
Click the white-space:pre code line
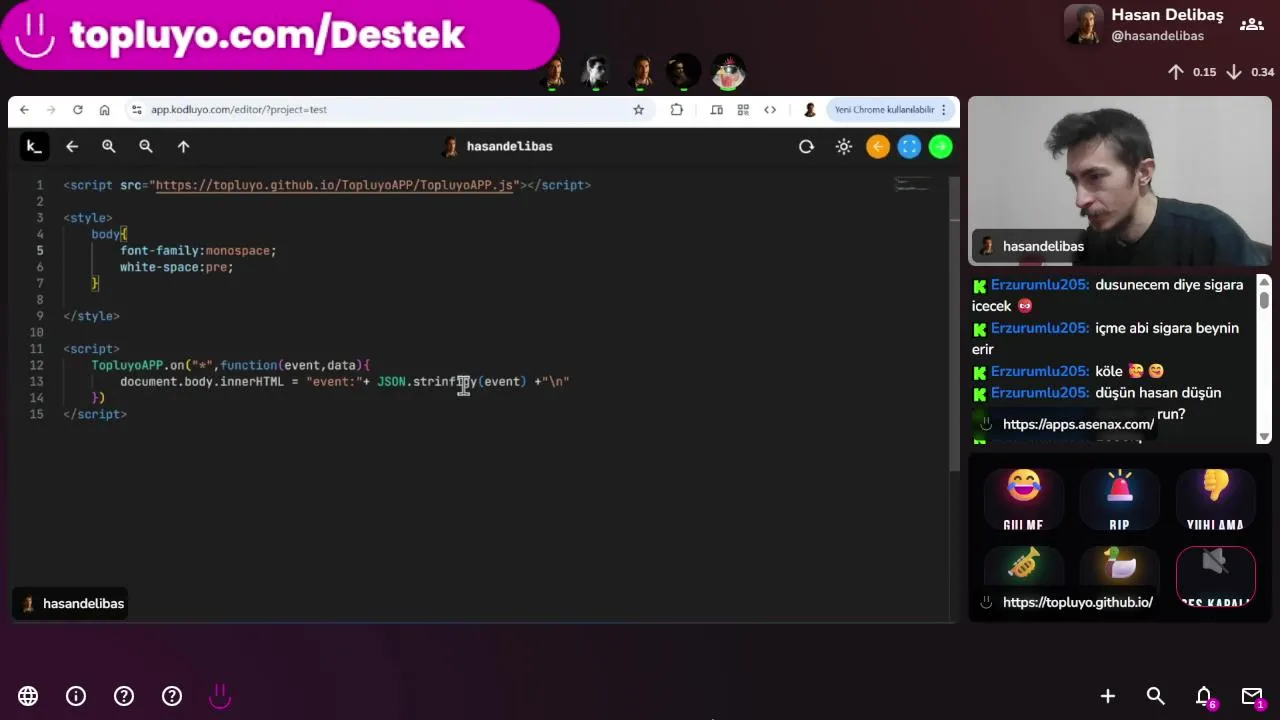176,267
